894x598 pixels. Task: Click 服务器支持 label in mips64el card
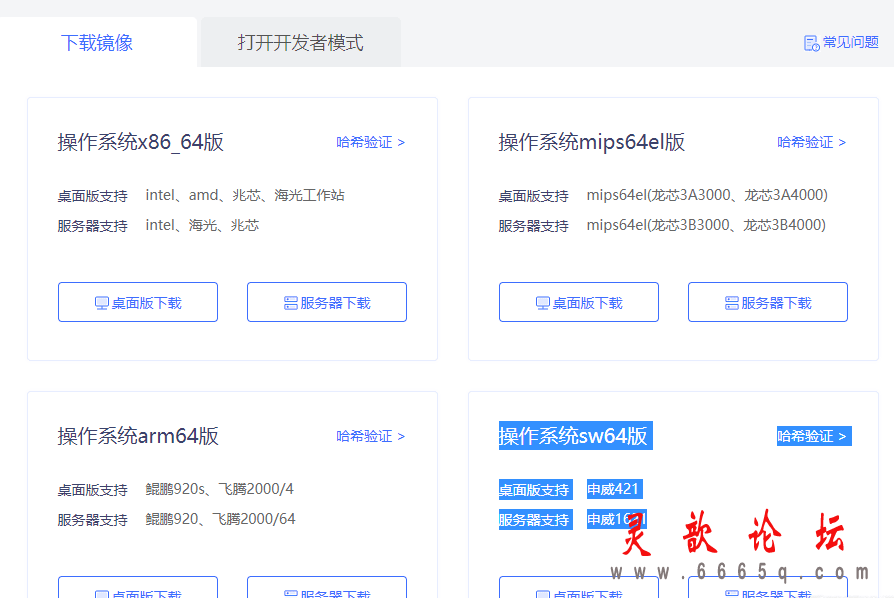(534, 226)
